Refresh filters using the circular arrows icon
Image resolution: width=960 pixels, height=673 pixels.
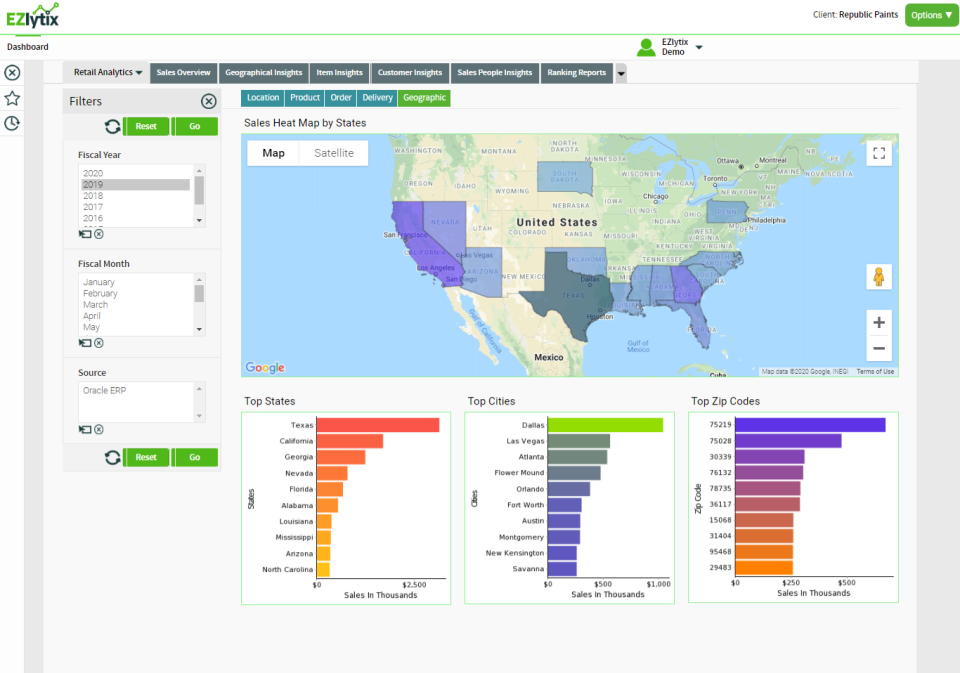click(x=112, y=126)
